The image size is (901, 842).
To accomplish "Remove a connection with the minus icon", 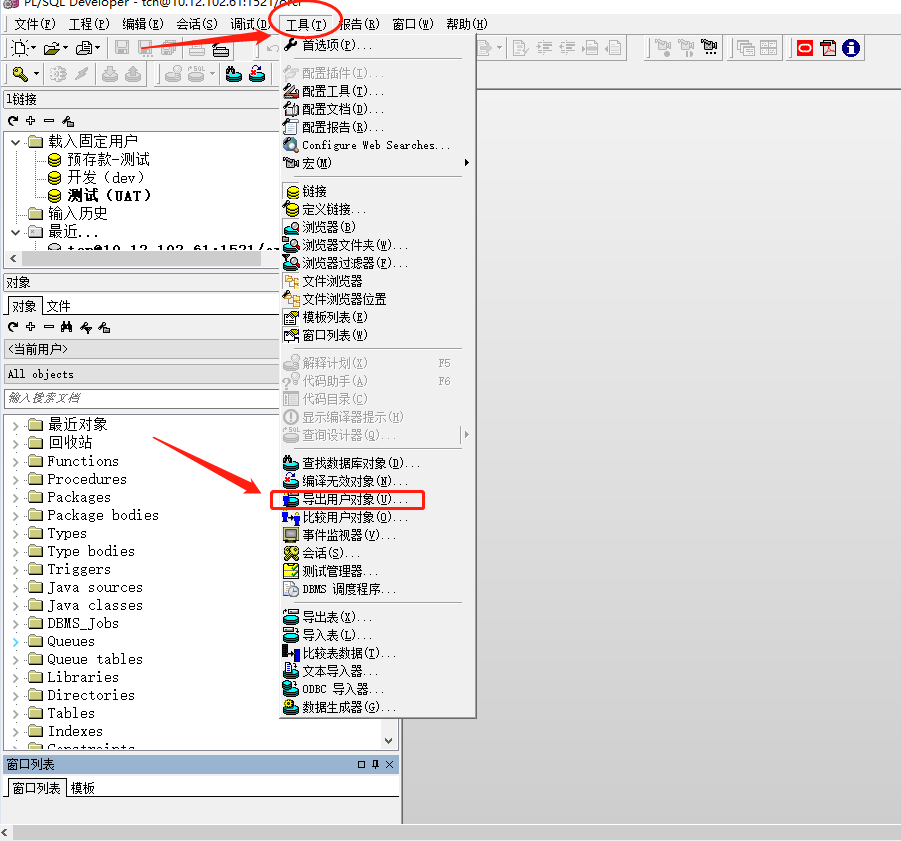I will pyautogui.click(x=49, y=119).
